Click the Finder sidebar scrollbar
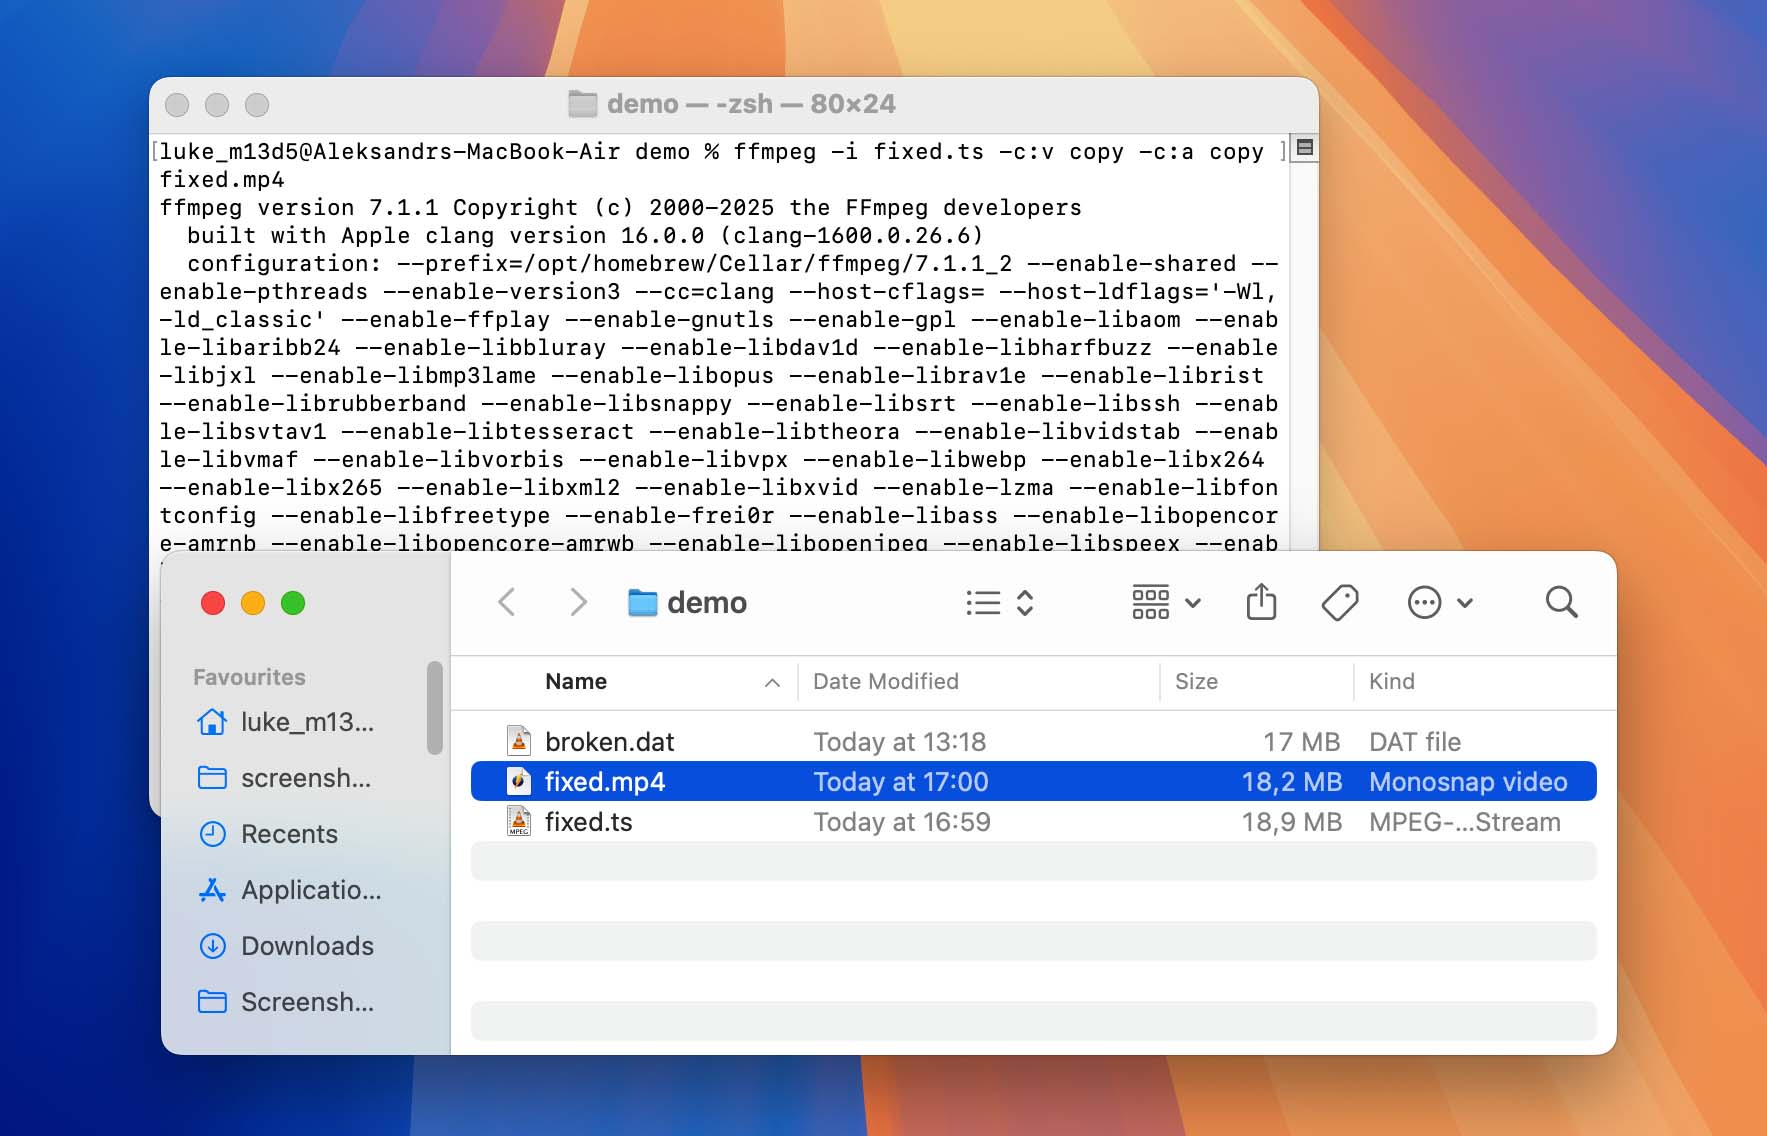Viewport: 1767px width, 1136px height. (434, 708)
